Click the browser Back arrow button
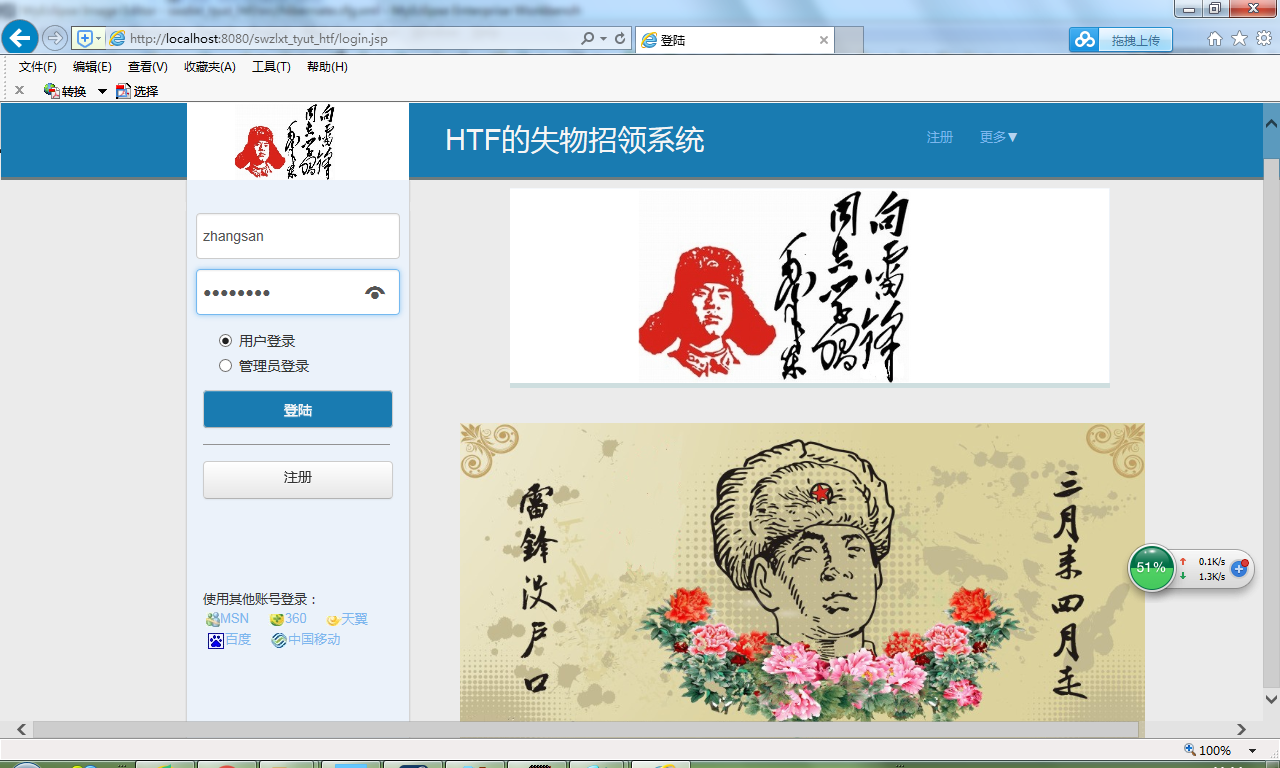The width and height of the screenshot is (1280, 768). 20,38
